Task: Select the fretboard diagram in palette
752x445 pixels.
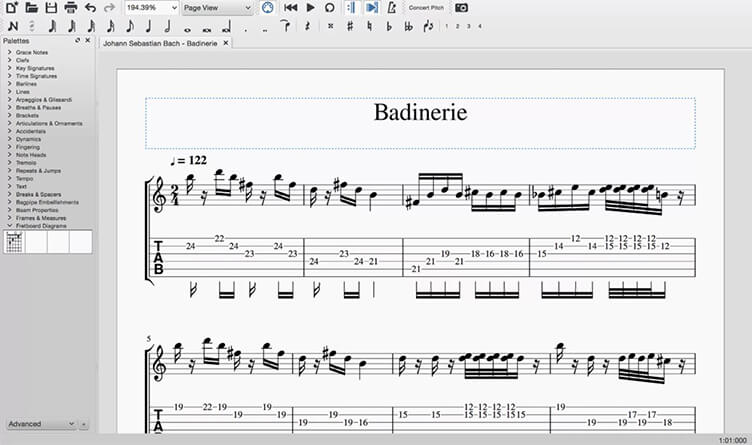Action: coord(14,242)
